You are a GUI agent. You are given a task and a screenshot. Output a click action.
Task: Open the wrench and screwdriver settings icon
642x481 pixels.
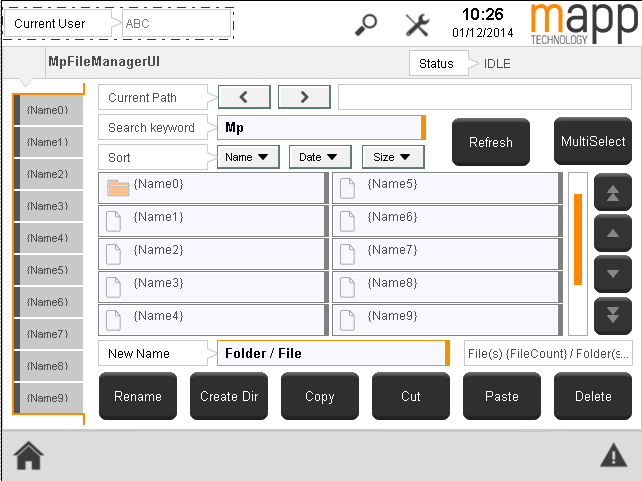pyautogui.click(x=417, y=25)
